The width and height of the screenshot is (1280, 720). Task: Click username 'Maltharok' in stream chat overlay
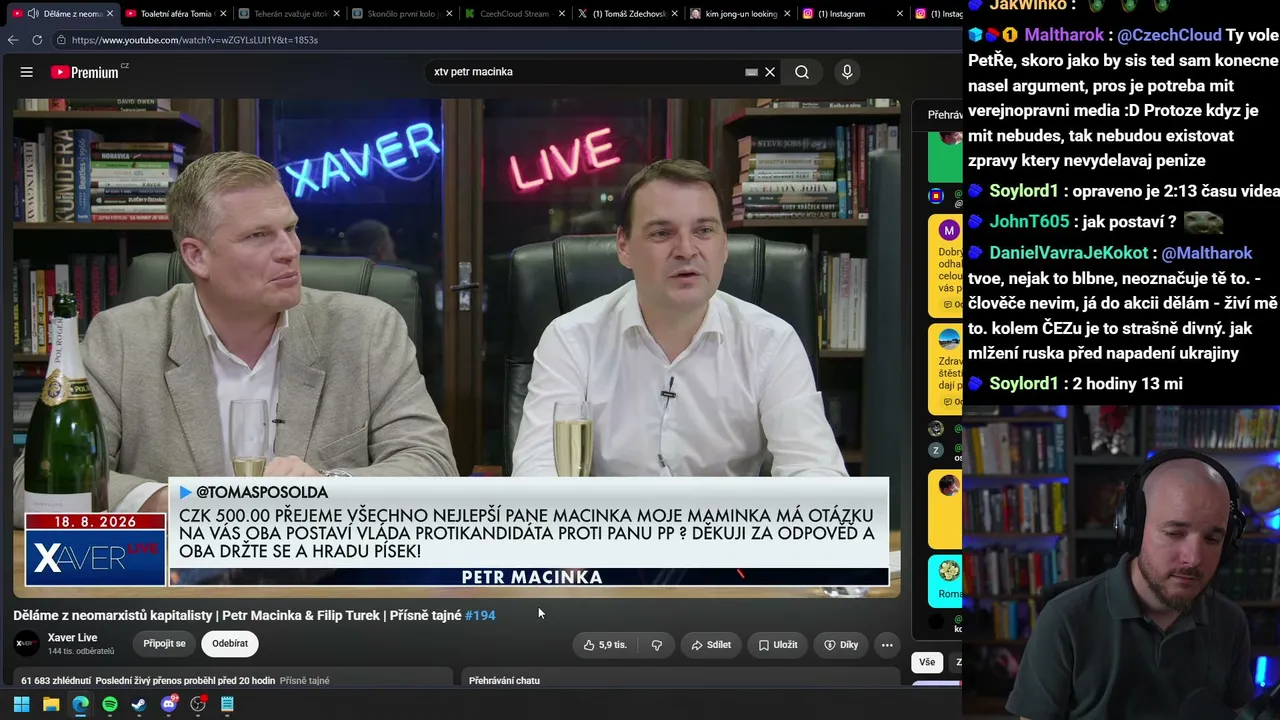pyautogui.click(x=1064, y=35)
